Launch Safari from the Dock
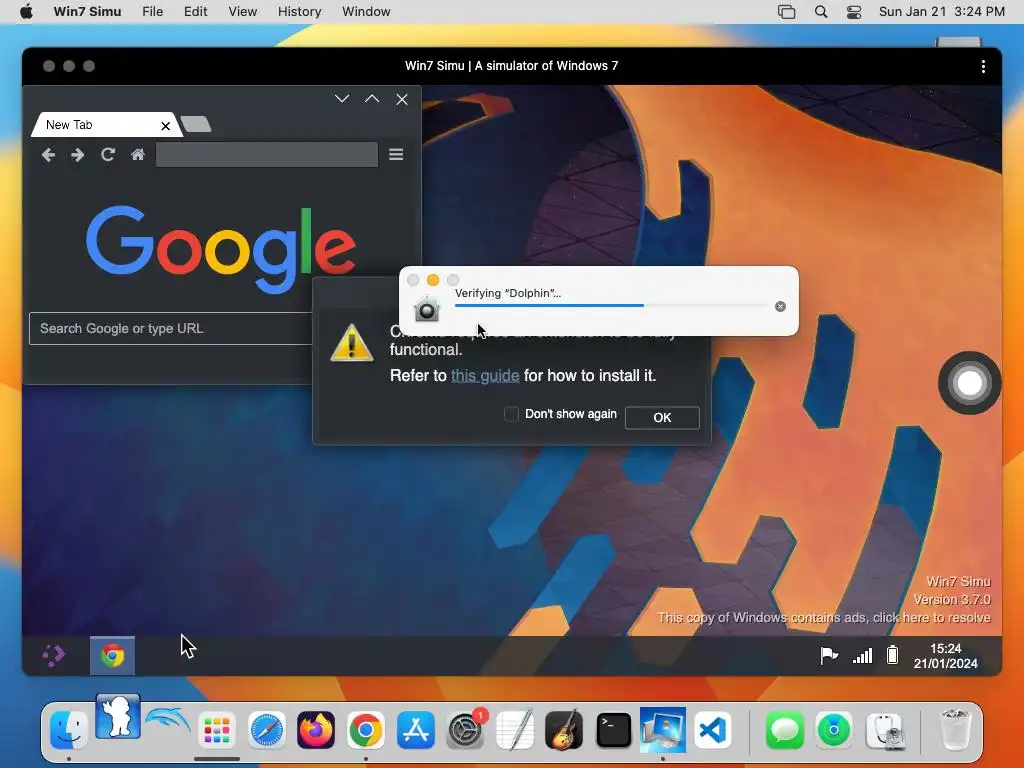The width and height of the screenshot is (1024, 768). 266,729
